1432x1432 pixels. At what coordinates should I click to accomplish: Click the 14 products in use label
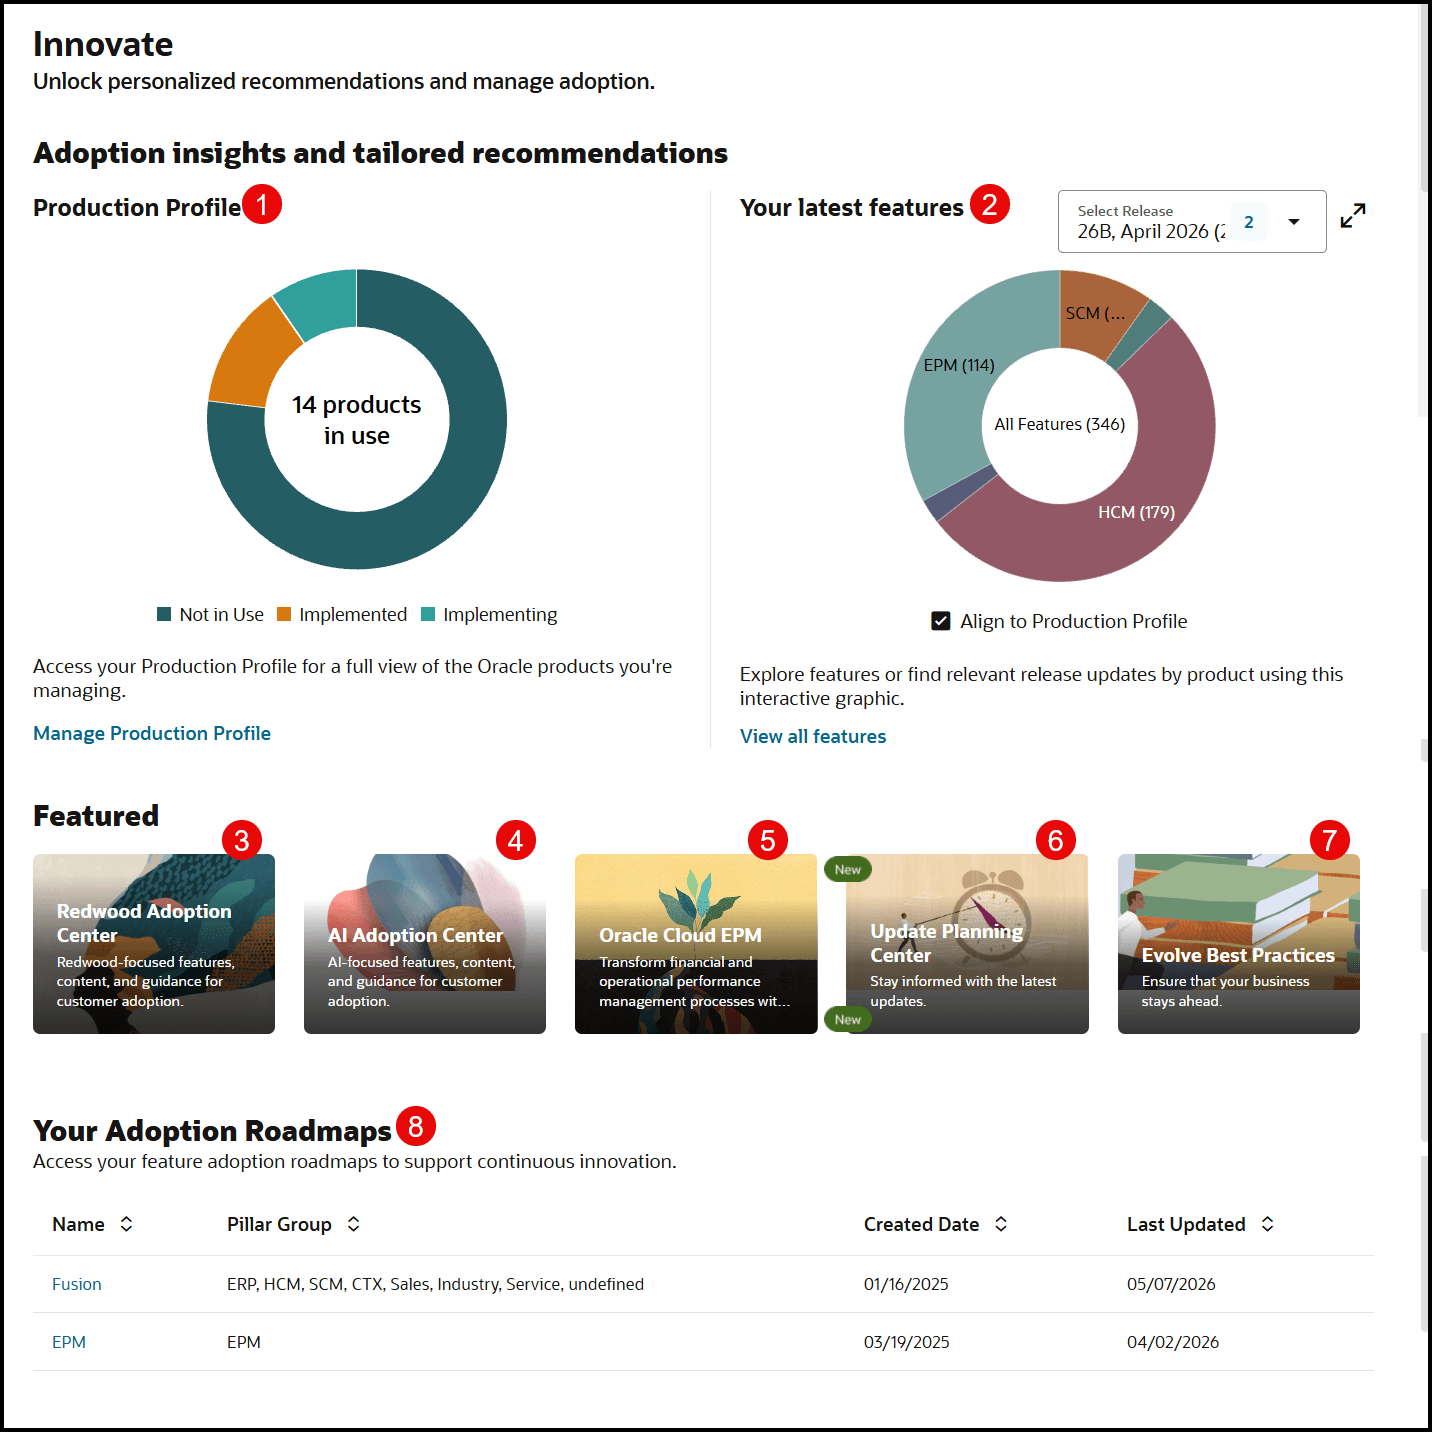(x=357, y=420)
